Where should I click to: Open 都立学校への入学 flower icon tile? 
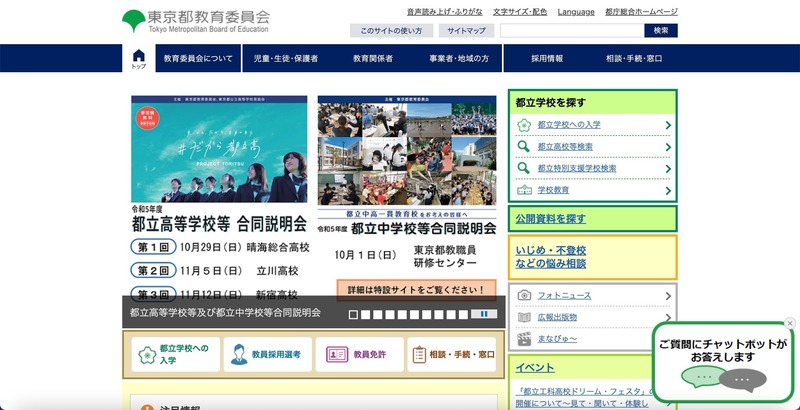click(175, 354)
